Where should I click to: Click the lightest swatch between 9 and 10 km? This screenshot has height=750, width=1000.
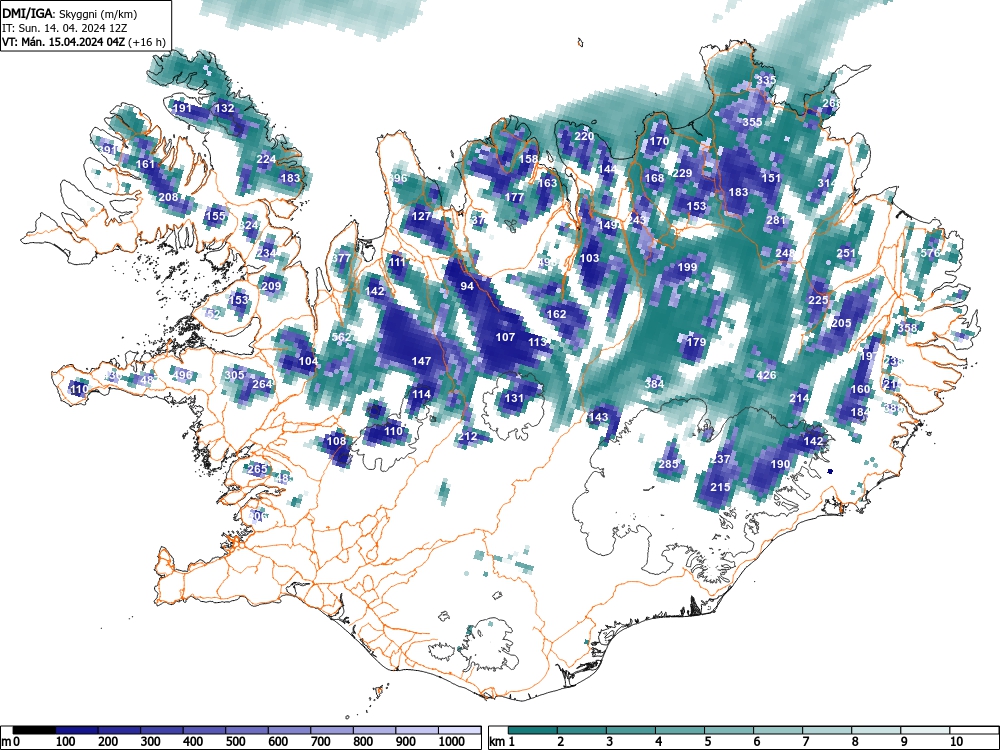(x=925, y=730)
